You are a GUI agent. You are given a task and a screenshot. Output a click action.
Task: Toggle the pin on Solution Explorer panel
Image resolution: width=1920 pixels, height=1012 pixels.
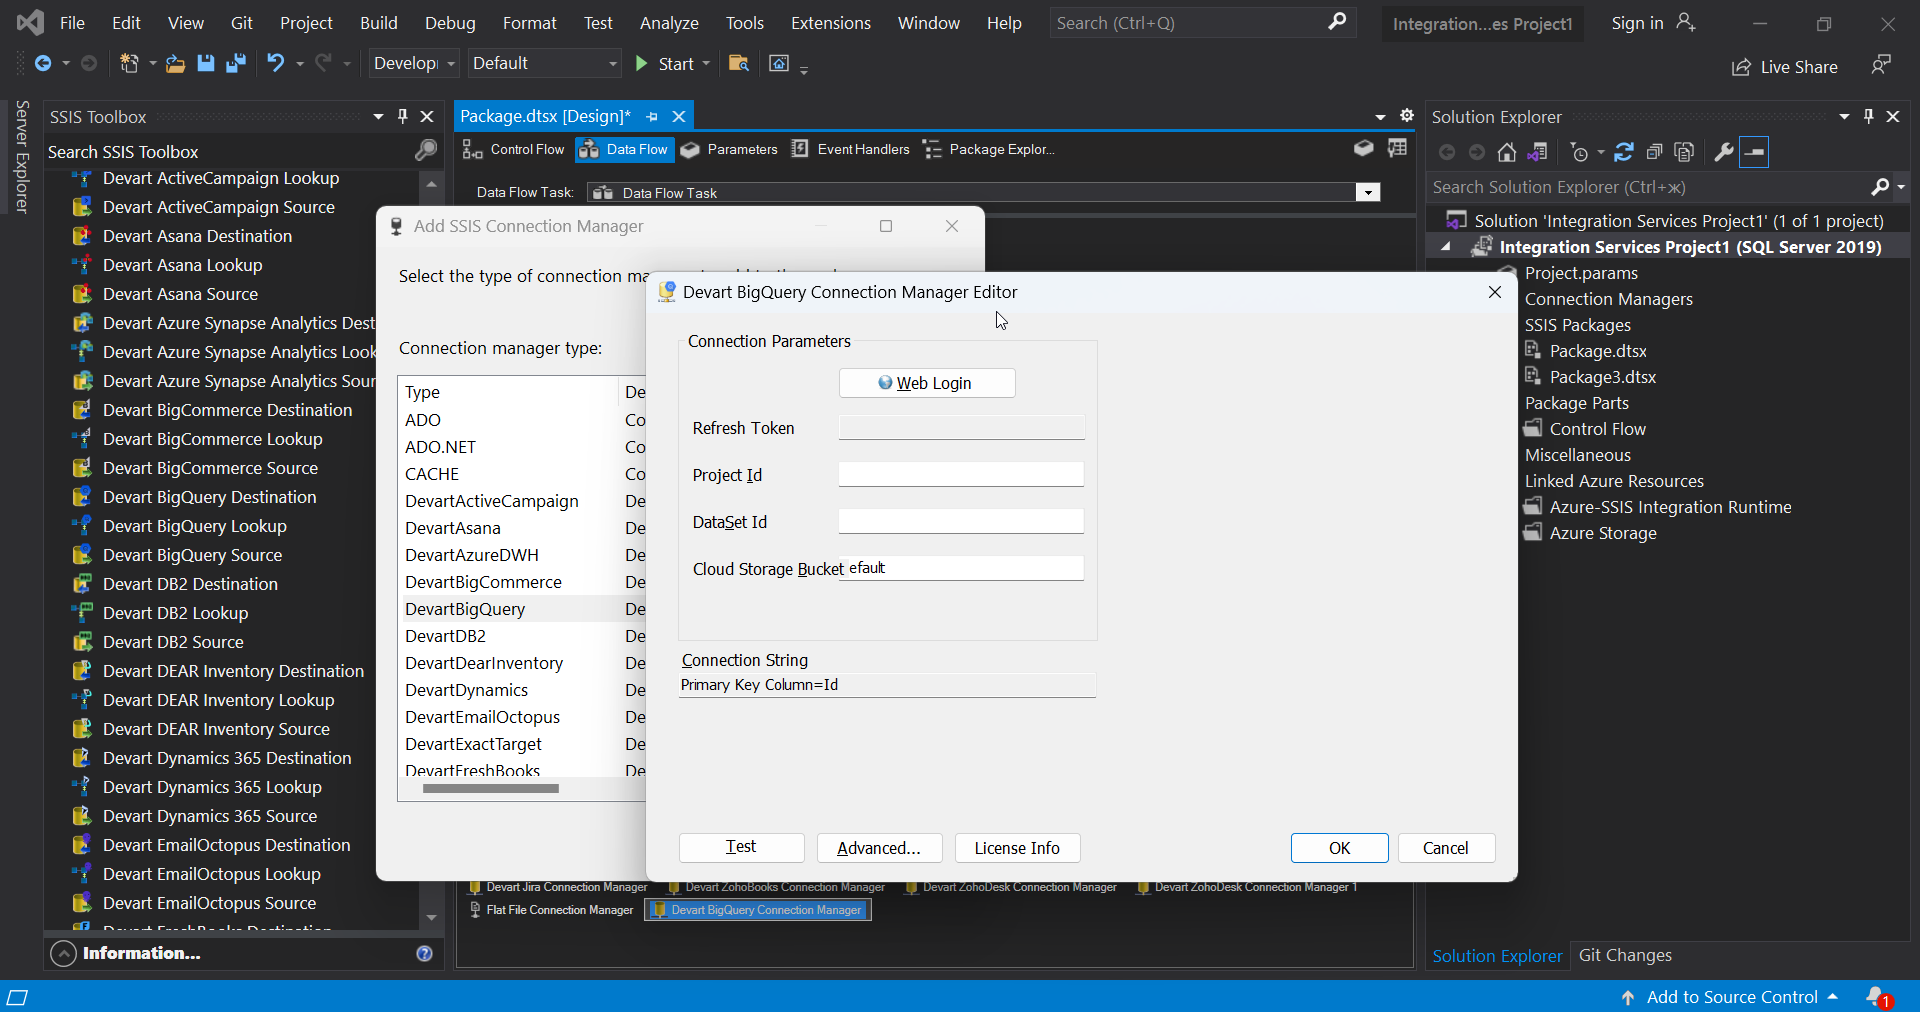tap(1868, 116)
